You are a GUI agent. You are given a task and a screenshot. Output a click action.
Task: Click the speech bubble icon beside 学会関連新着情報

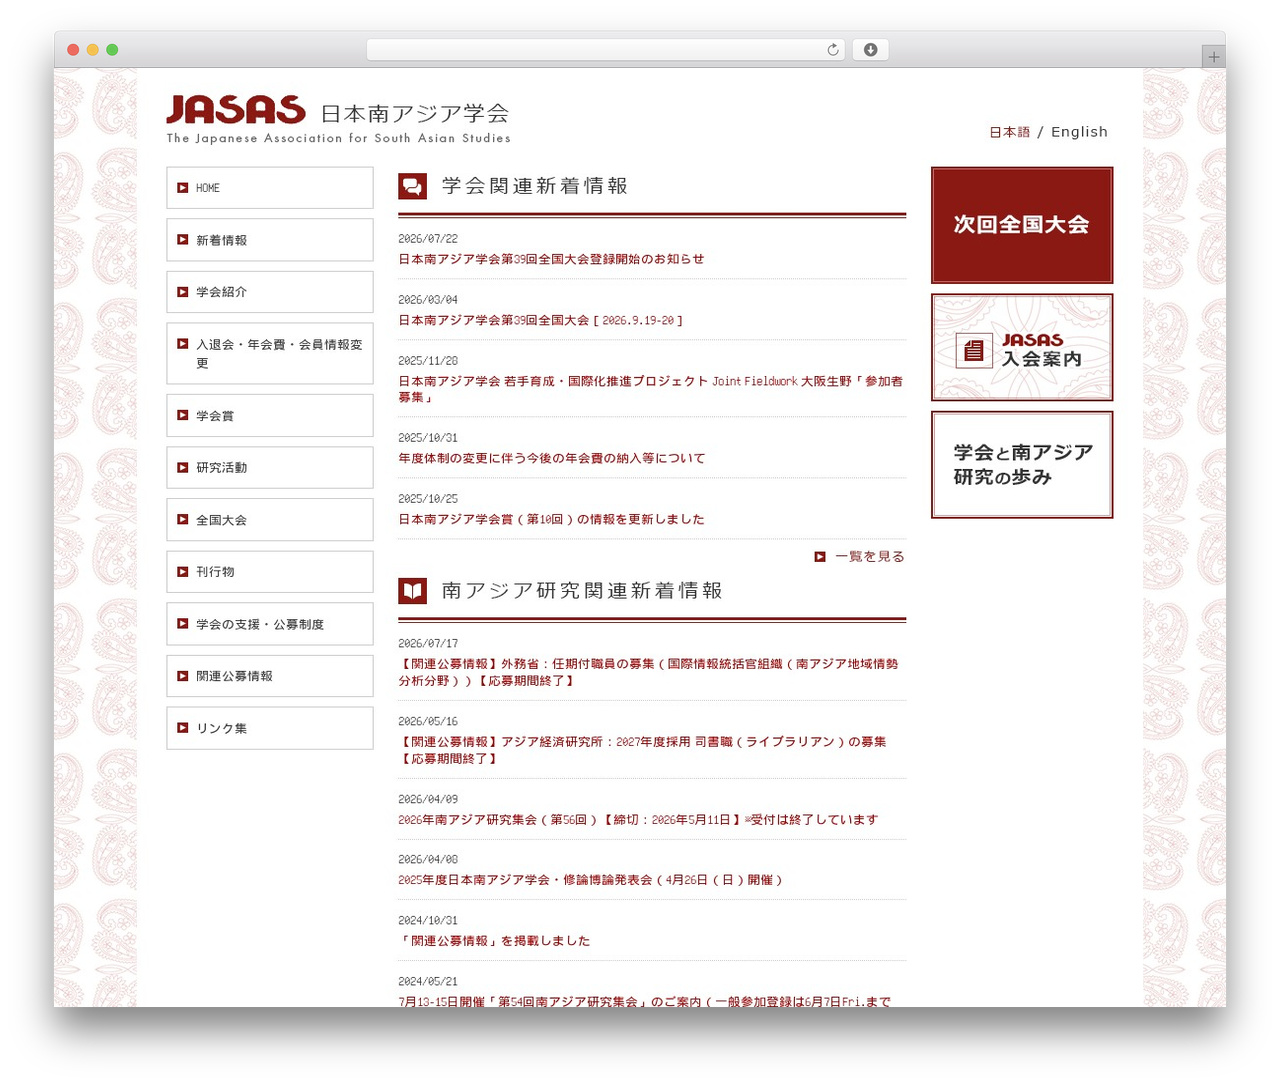tap(412, 186)
